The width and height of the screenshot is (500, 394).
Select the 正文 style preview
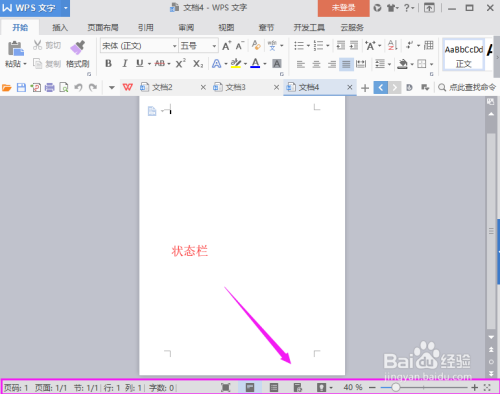(464, 56)
